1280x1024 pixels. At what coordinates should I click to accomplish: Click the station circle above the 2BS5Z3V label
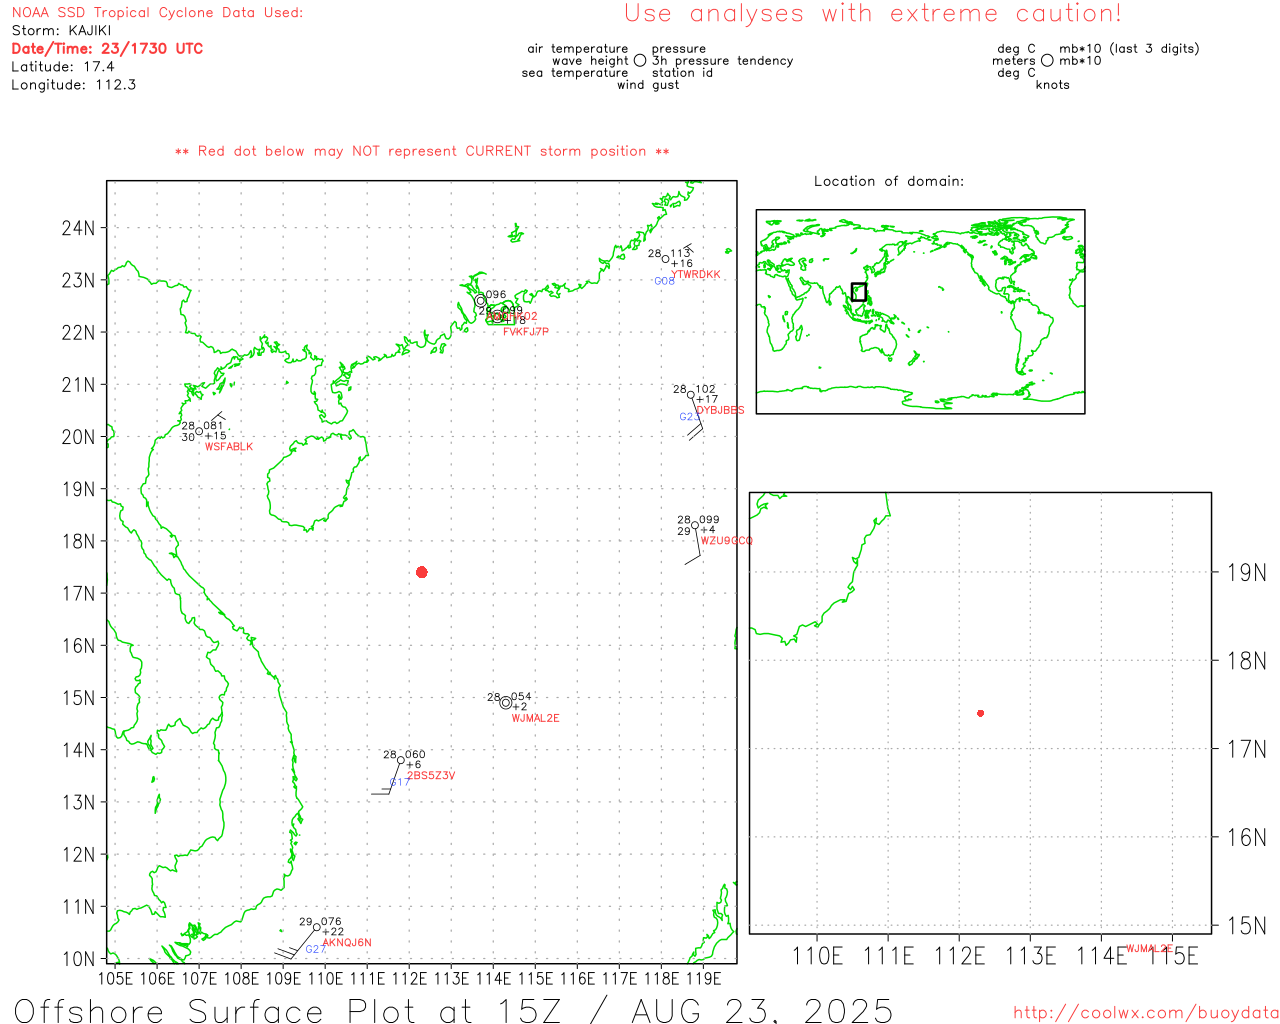(x=401, y=760)
